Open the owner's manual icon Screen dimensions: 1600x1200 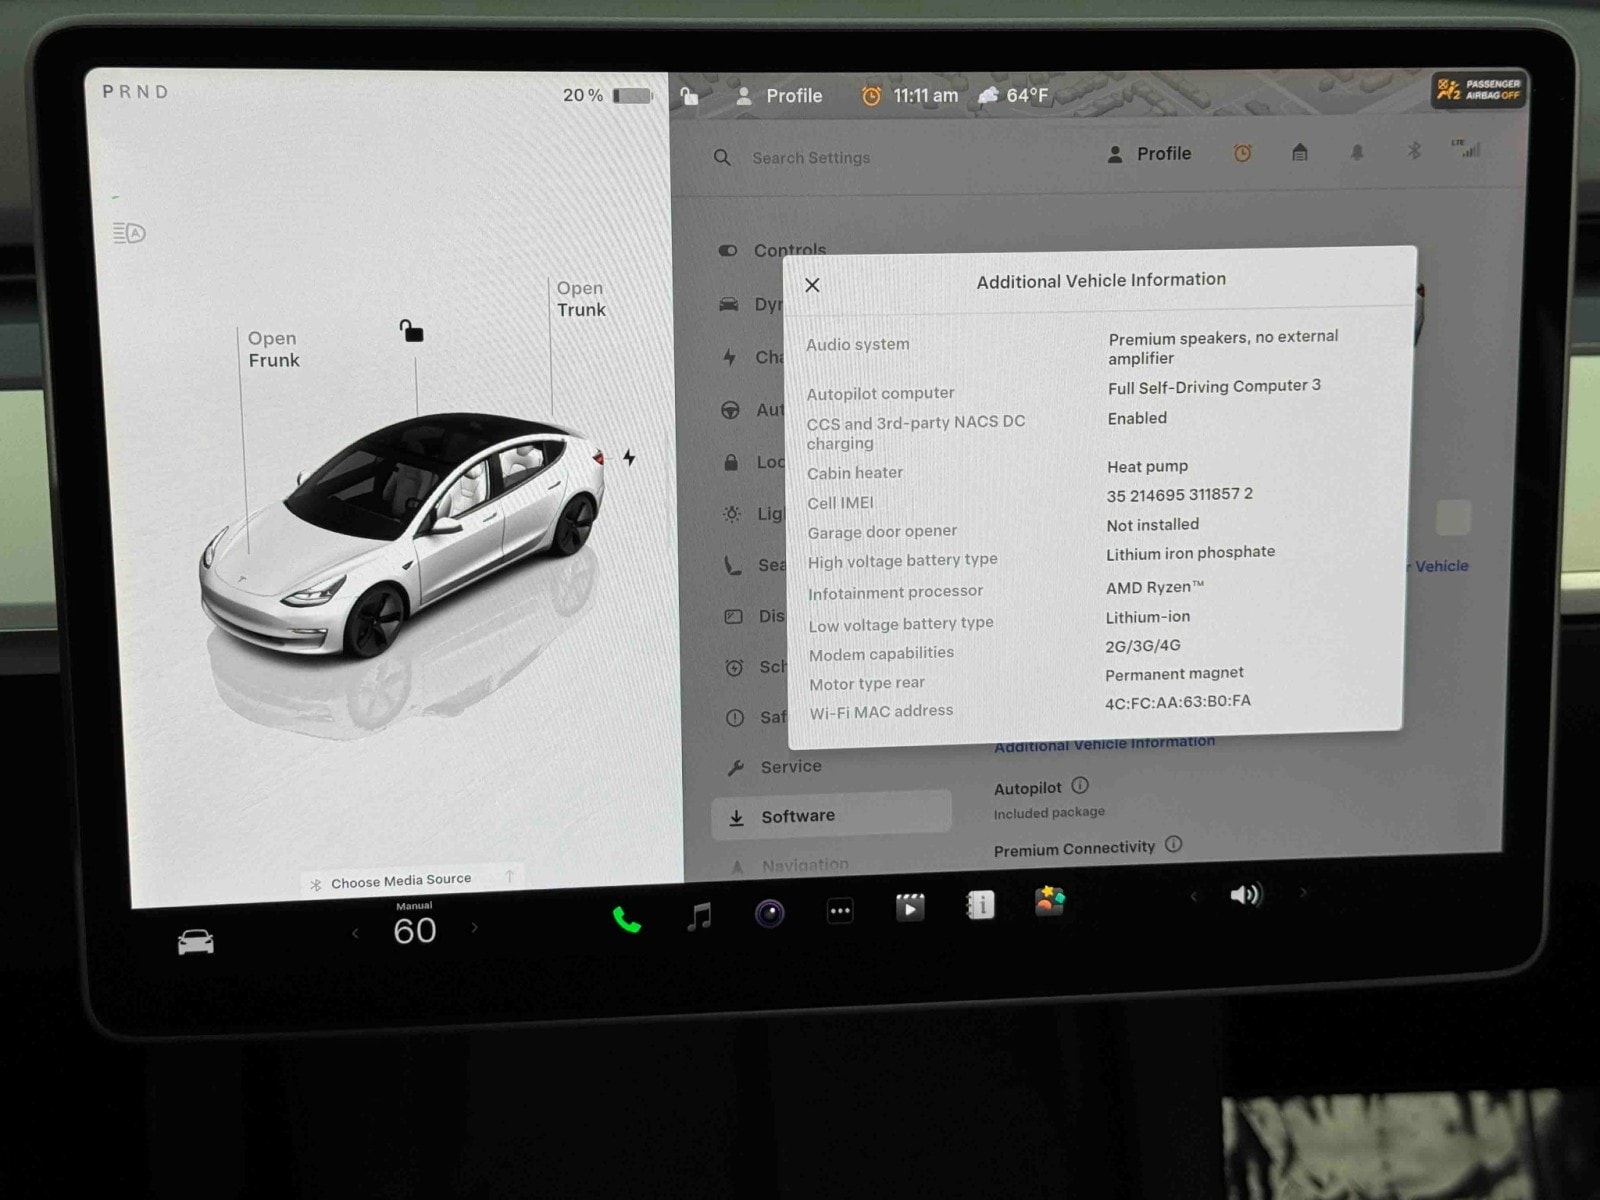click(x=980, y=905)
